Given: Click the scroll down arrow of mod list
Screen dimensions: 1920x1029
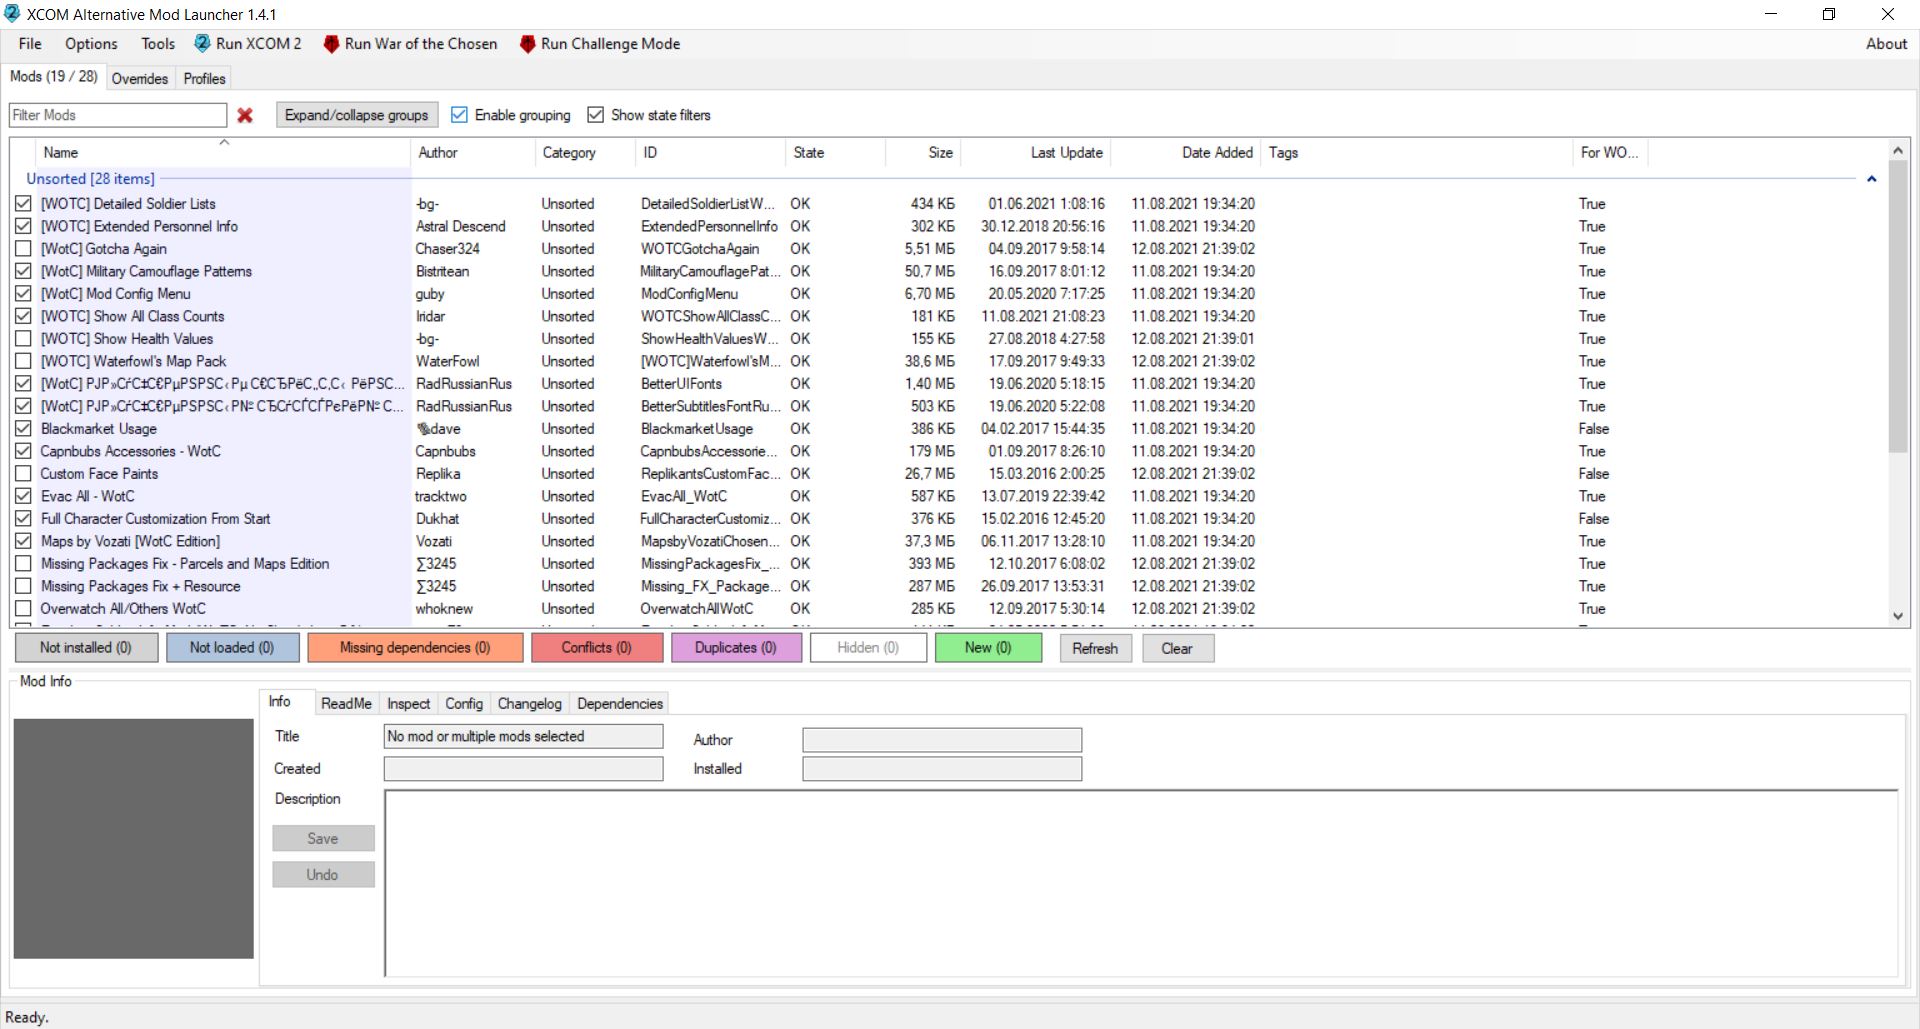Looking at the screenshot, I should [1898, 616].
